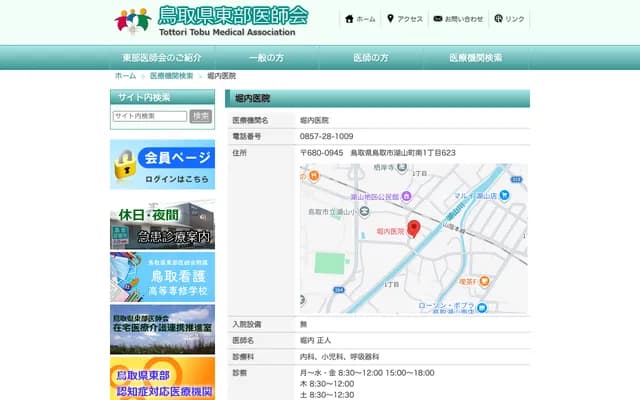Click the 栖岸寺 temple marker on the map
The image size is (640, 400).
coord(402,167)
